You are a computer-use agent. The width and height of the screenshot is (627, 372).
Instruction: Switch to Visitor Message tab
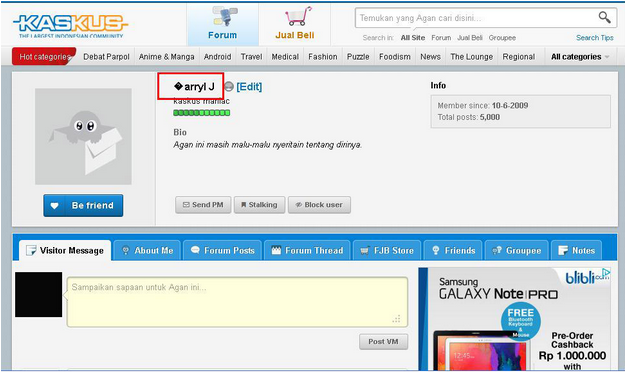pyautogui.click(x=65, y=251)
